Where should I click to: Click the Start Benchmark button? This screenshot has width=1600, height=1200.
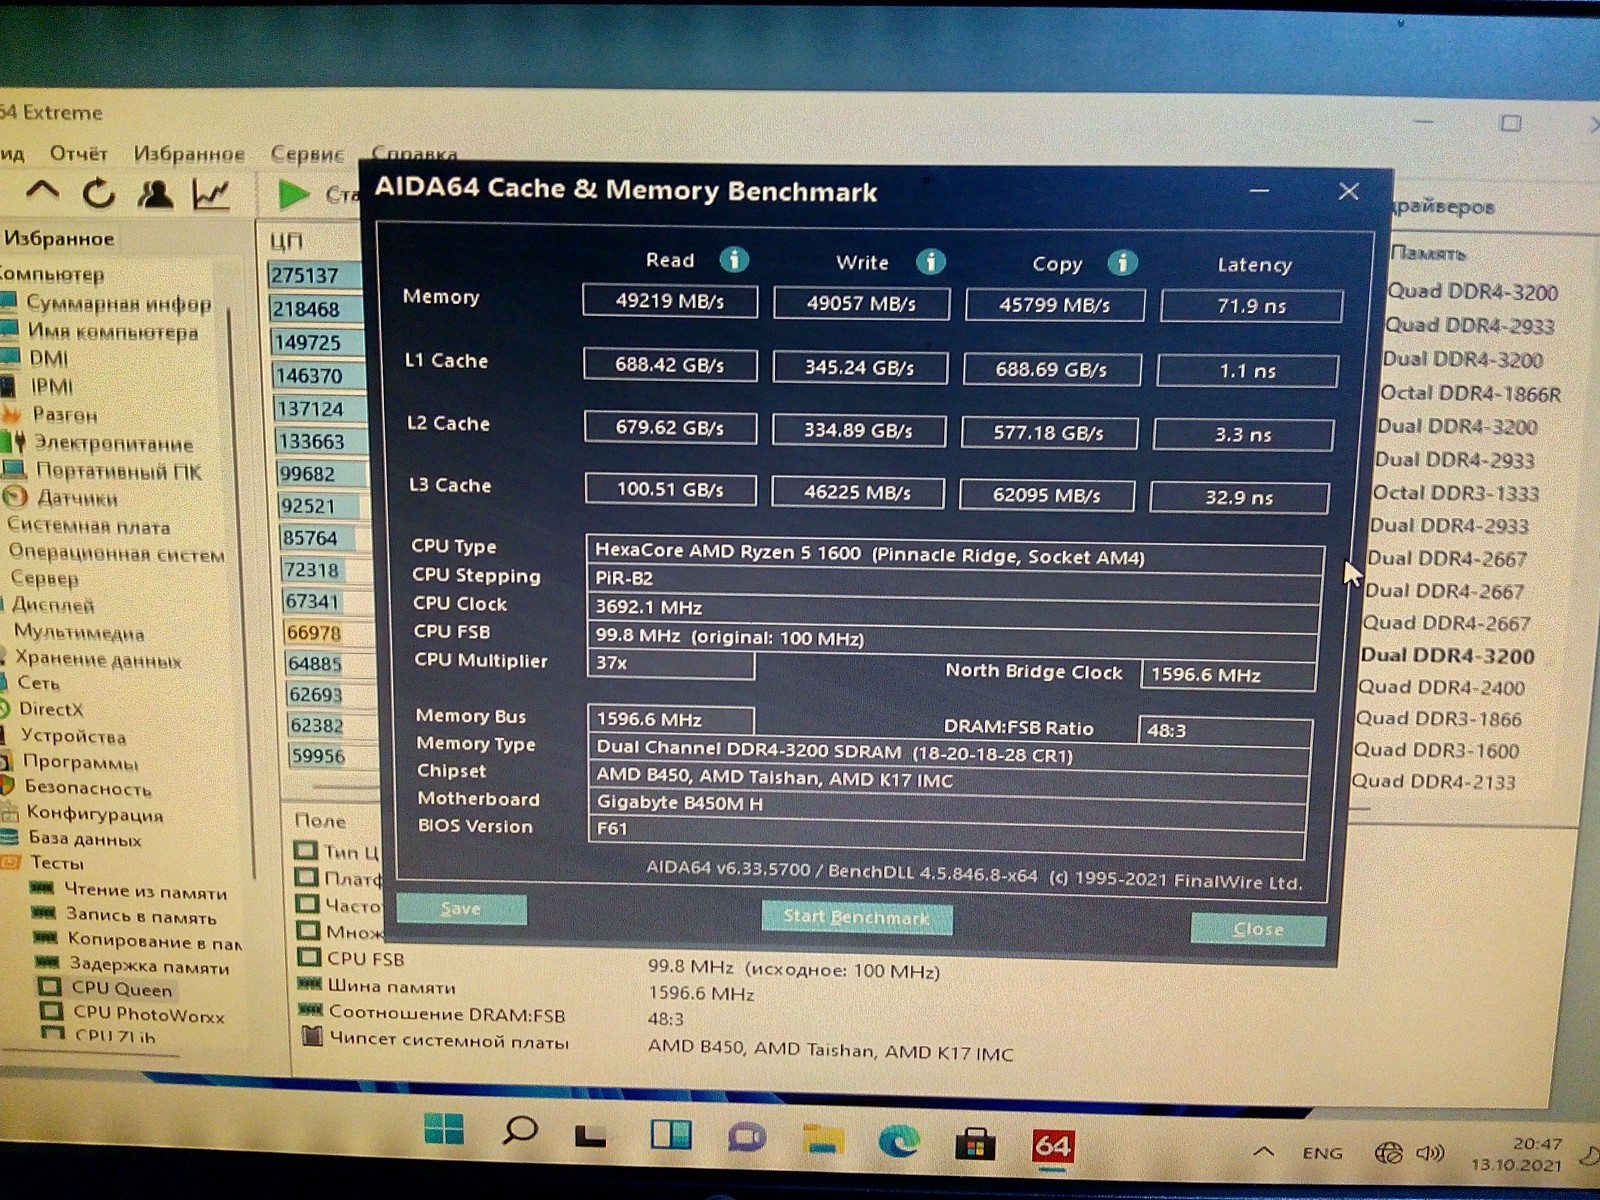856,917
